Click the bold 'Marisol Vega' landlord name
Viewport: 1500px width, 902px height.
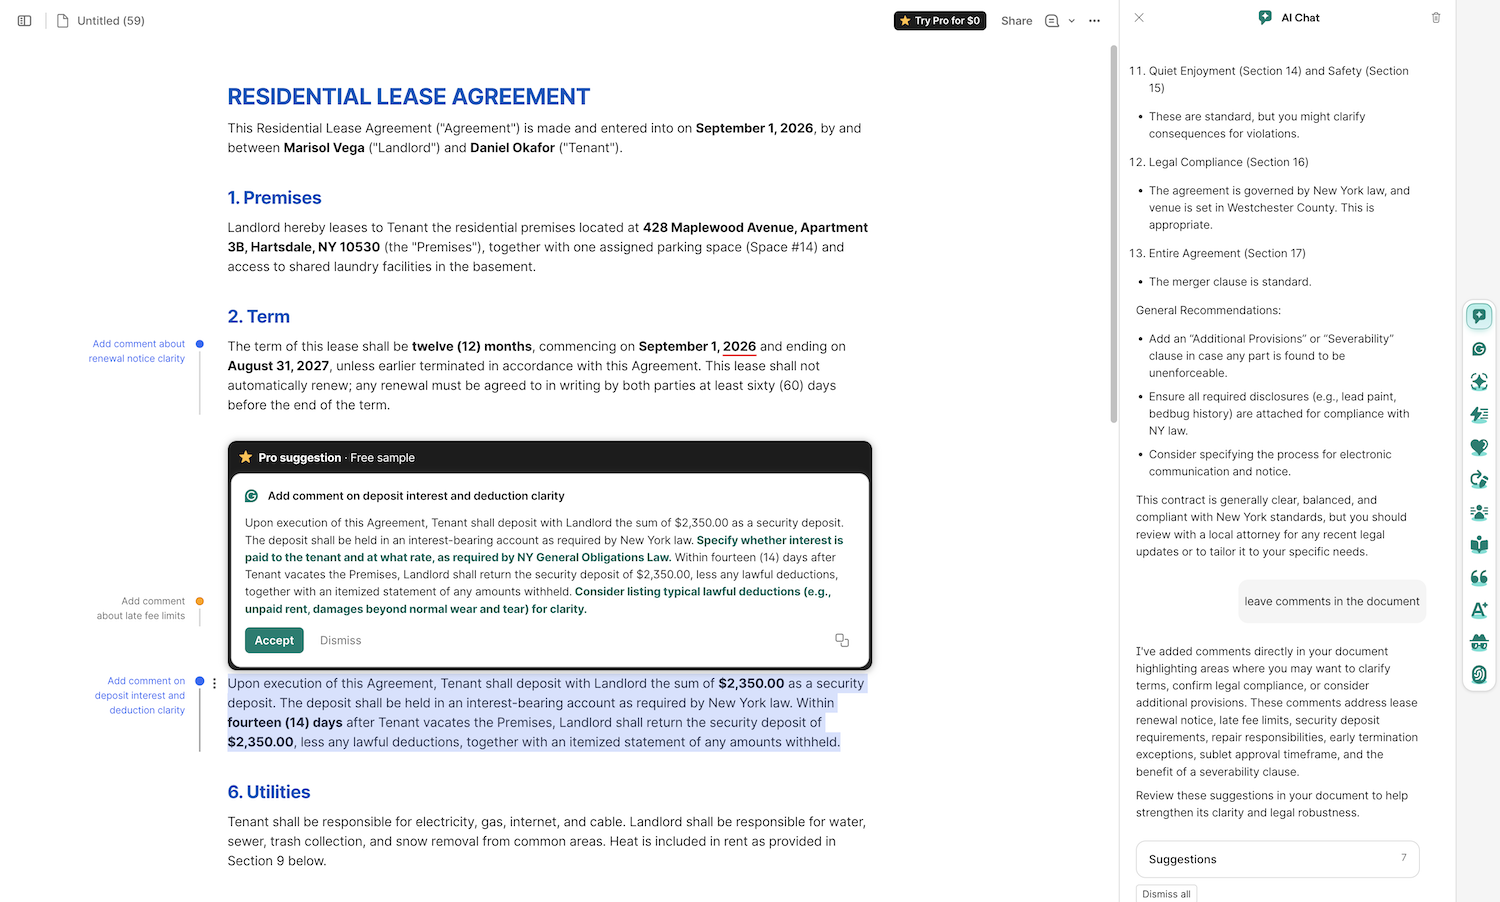click(x=324, y=148)
